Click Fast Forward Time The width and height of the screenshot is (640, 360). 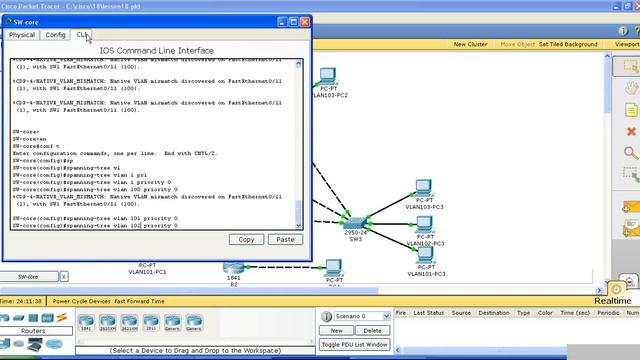[140, 301]
